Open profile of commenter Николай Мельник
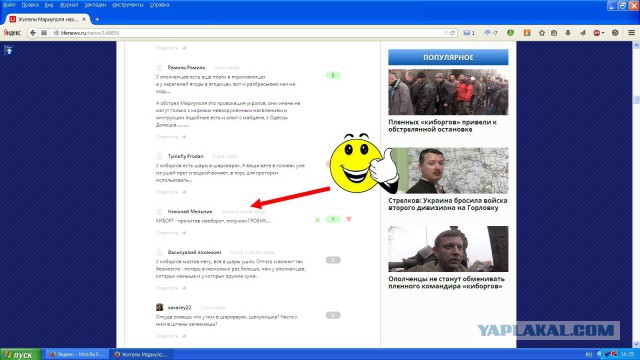The height and width of the screenshot is (360, 640). [x=190, y=211]
